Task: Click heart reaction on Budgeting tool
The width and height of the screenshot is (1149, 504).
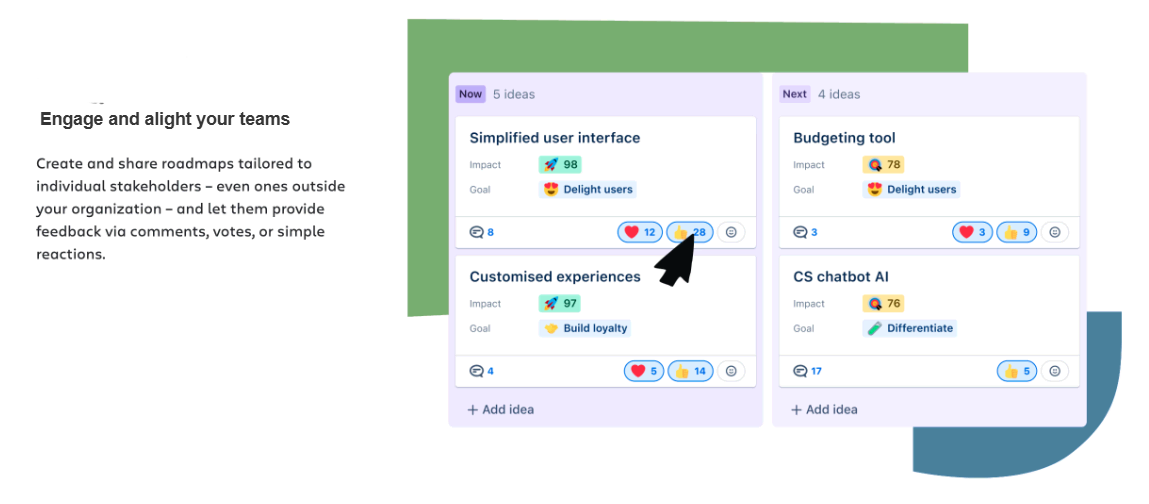Action: coord(973,232)
